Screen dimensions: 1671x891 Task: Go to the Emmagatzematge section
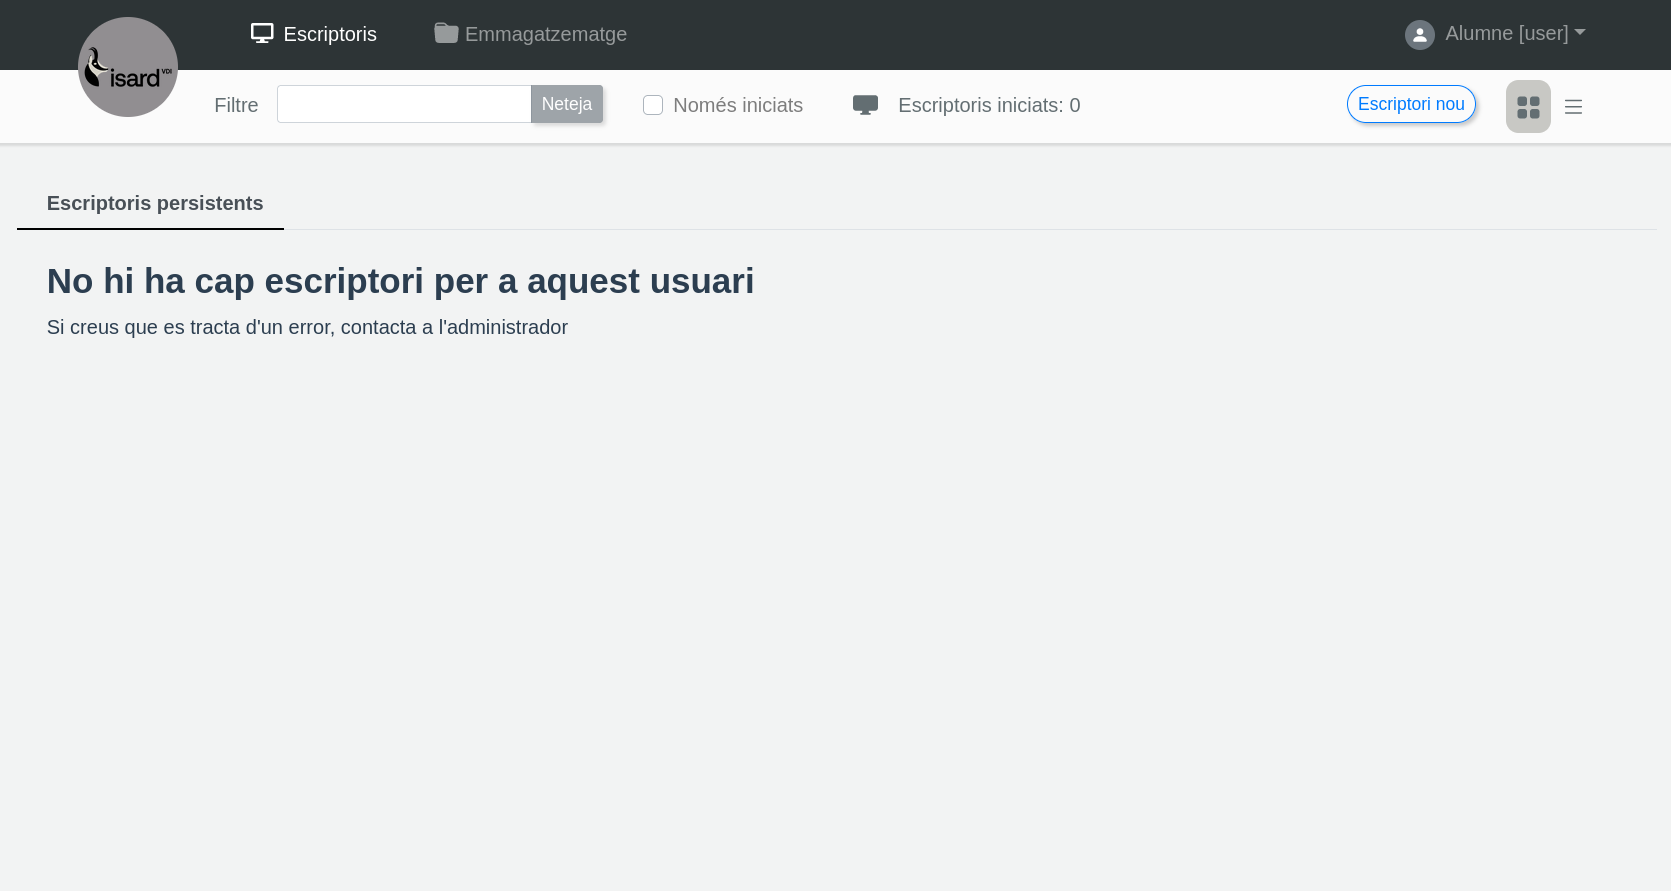tap(545, 34)
